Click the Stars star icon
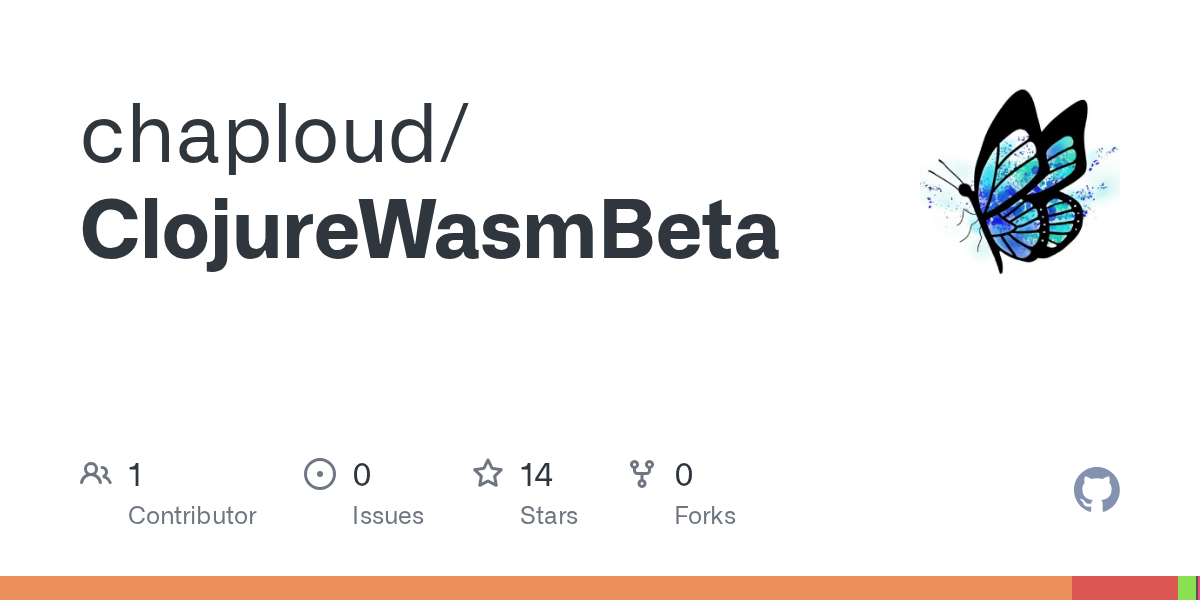Image resolution: width=1200 pixels, height=600 pixels. [x=488, y=474]
